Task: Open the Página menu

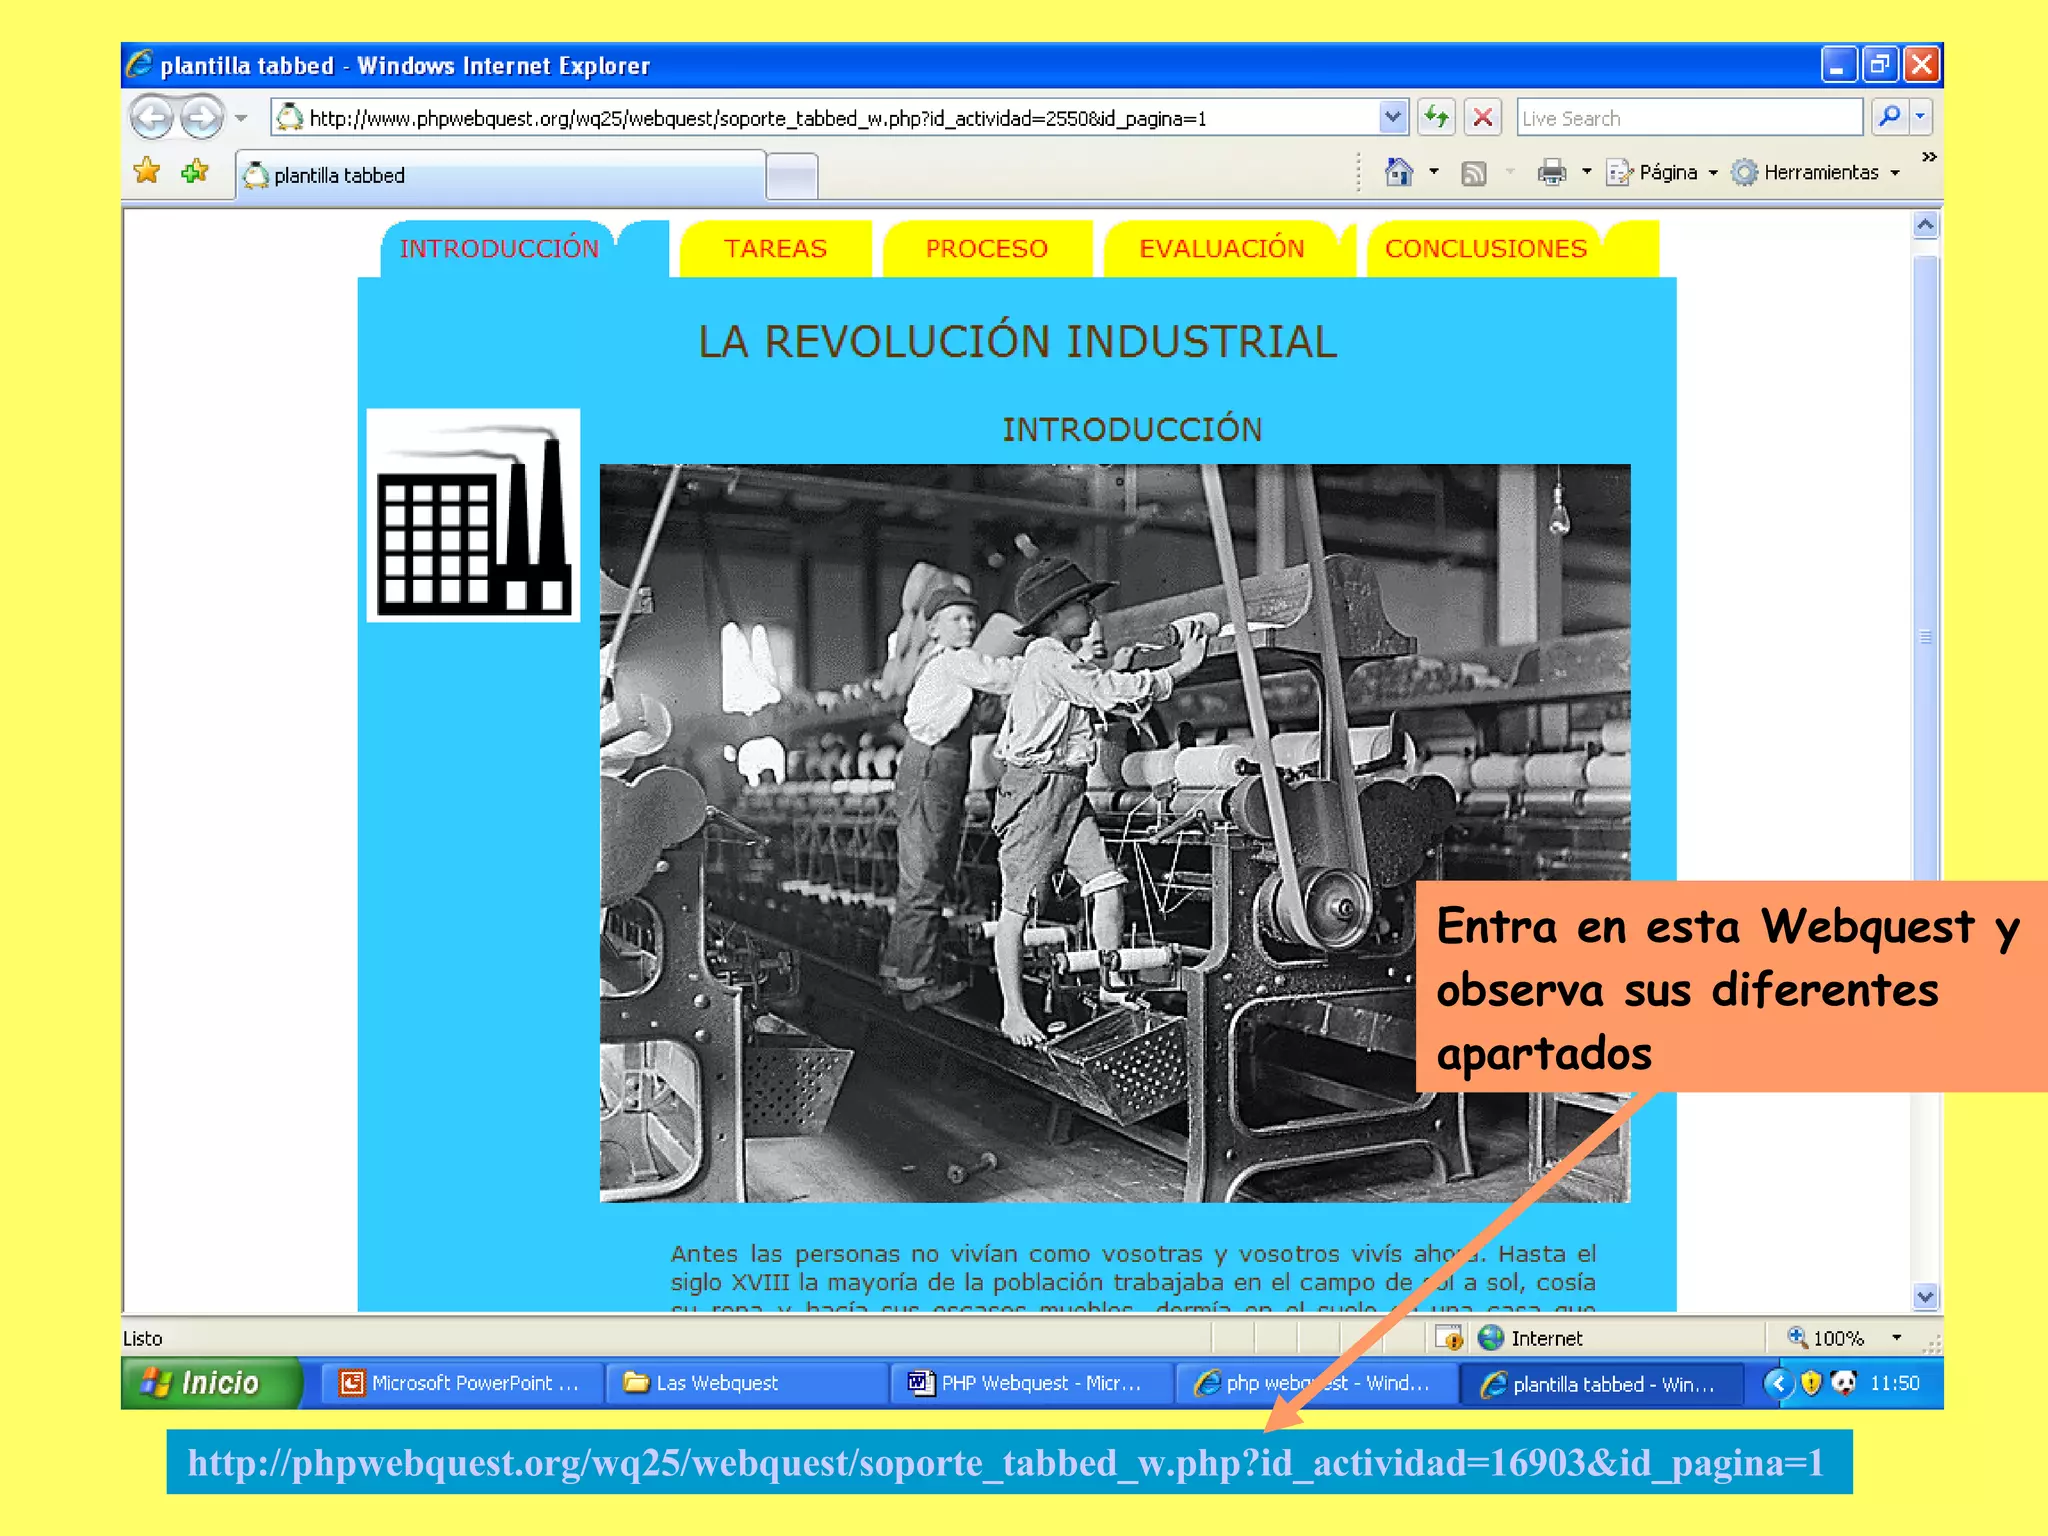Action: pos(1662,172)
